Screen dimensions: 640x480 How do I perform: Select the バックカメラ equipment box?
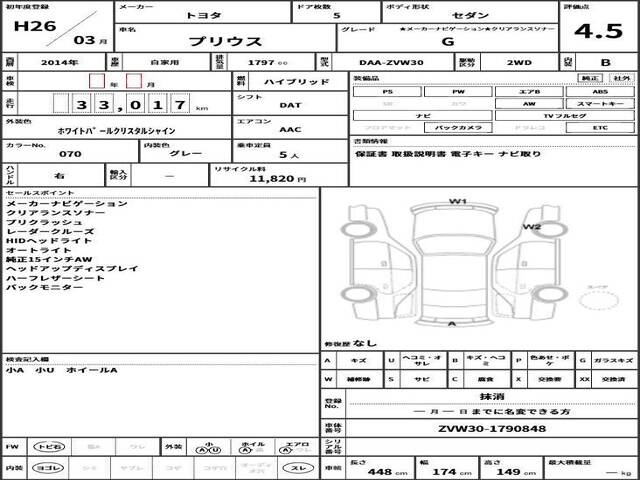click(x=458, y=128)
